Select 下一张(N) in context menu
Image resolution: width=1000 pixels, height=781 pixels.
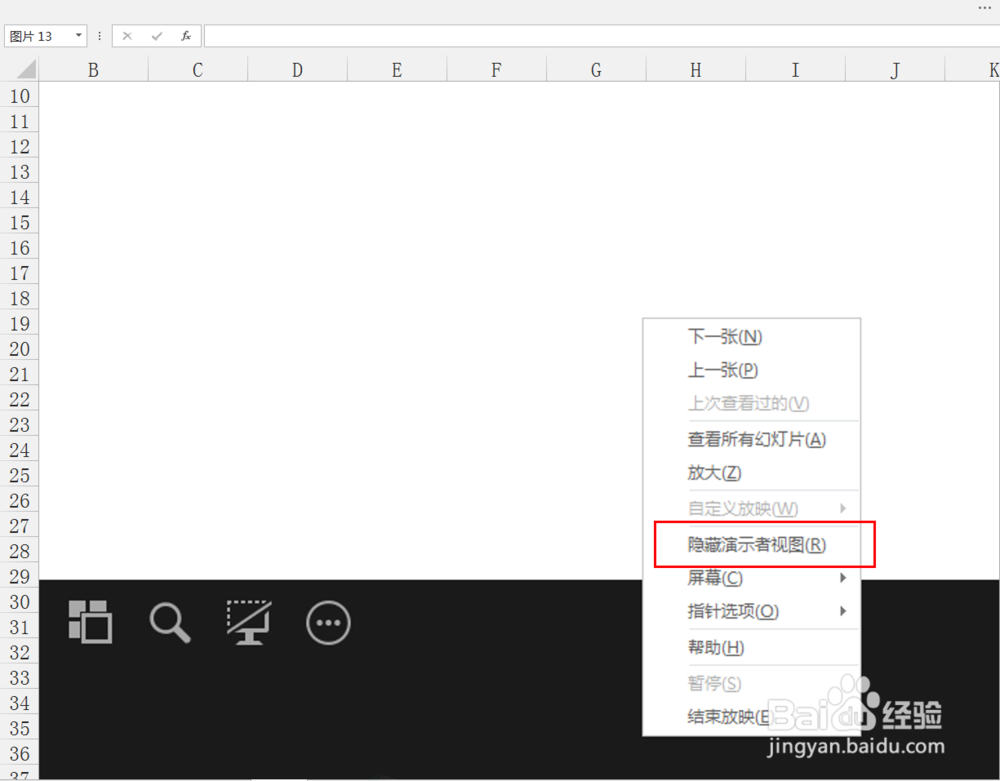tap(751, 336)
